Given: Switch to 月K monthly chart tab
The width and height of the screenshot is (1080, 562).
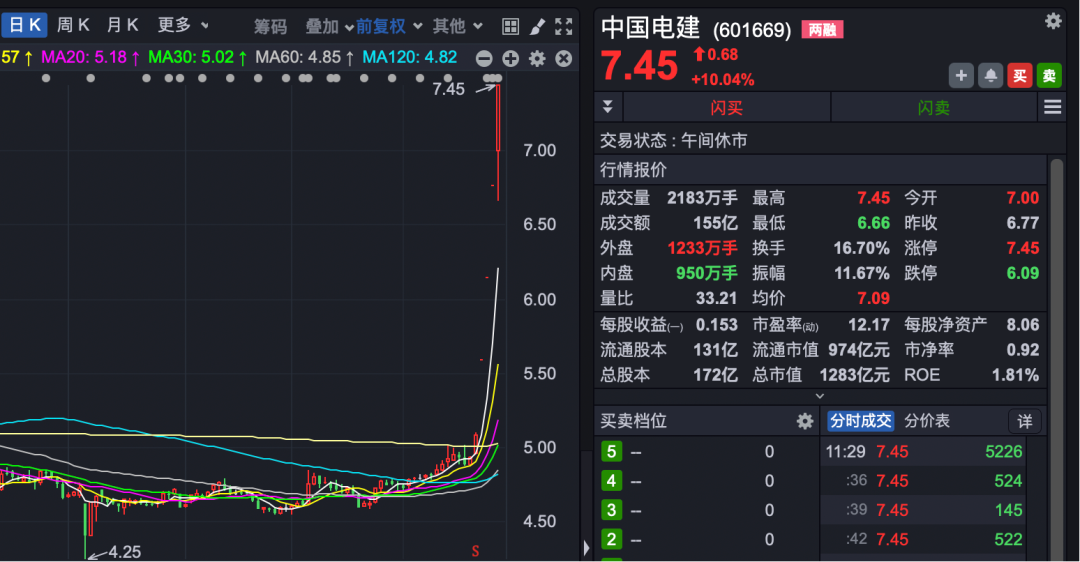Looking at the screenshot, I should [123, 25].
